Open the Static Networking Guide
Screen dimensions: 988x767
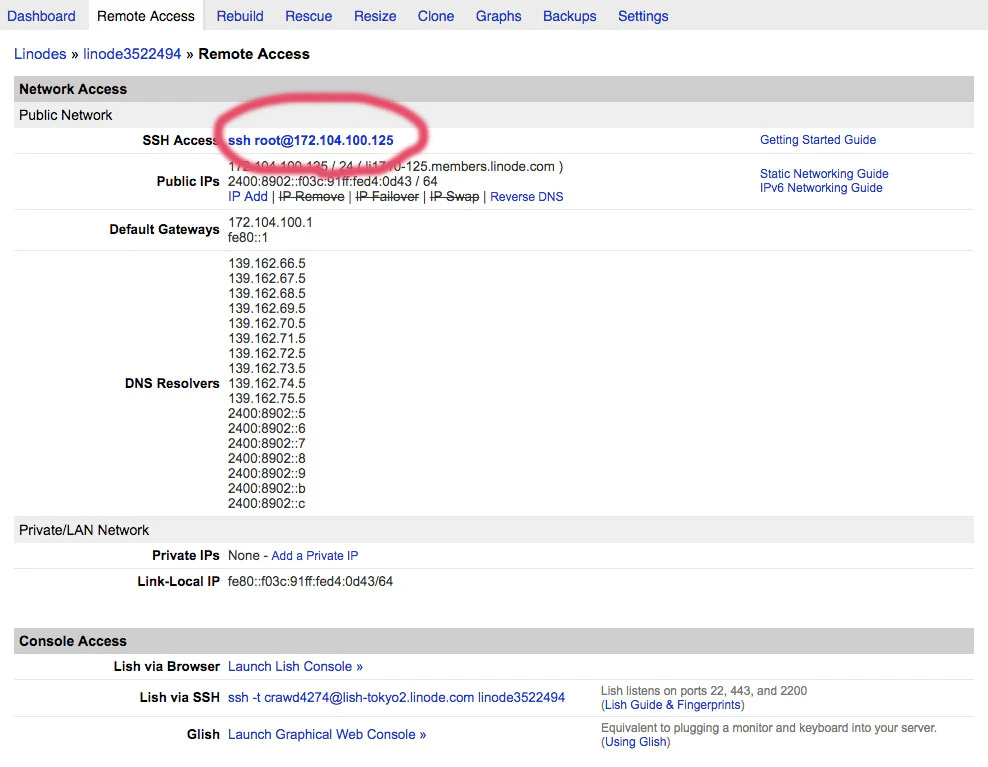tap(824, 173)
